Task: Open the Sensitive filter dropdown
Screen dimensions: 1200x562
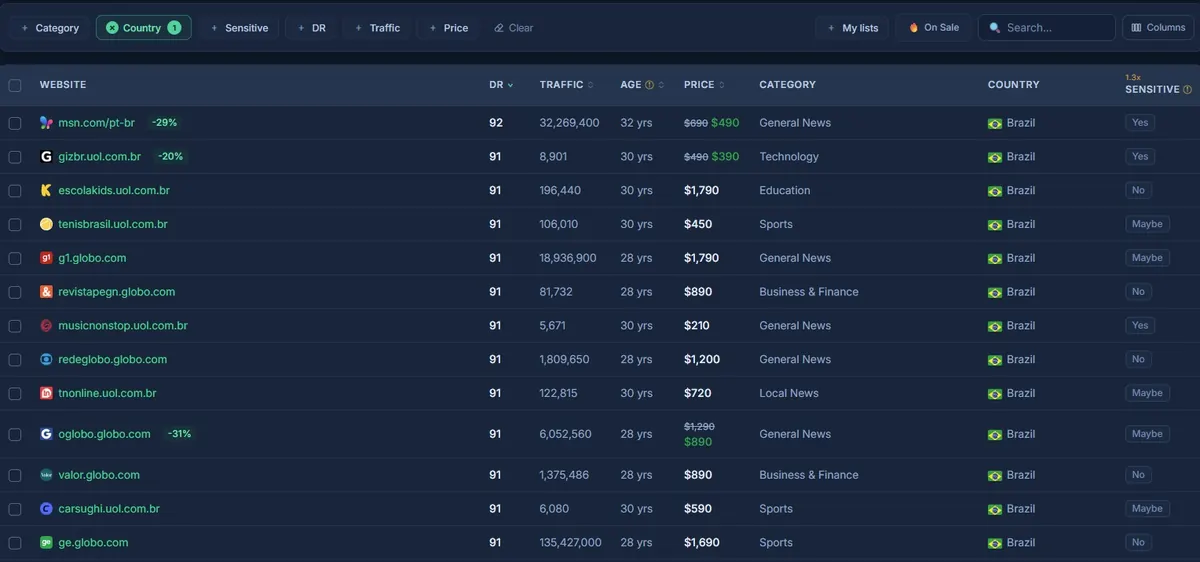Action: pyautogui.click(x=239, y=28)
